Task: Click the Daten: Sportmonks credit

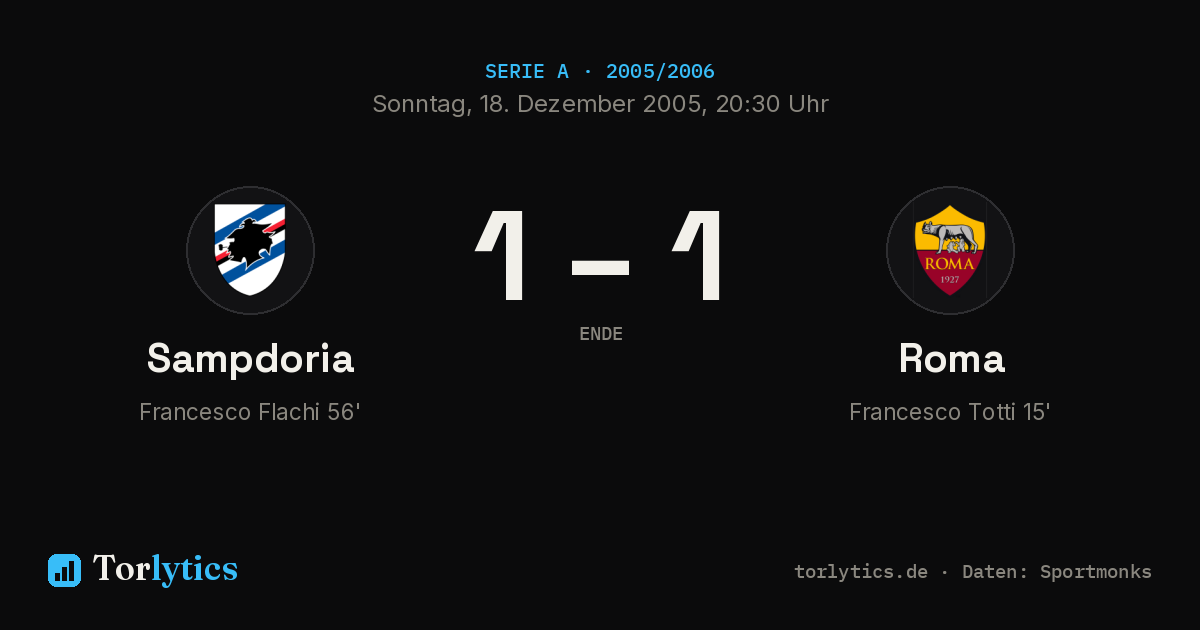Action: [x=1057, y=572]
